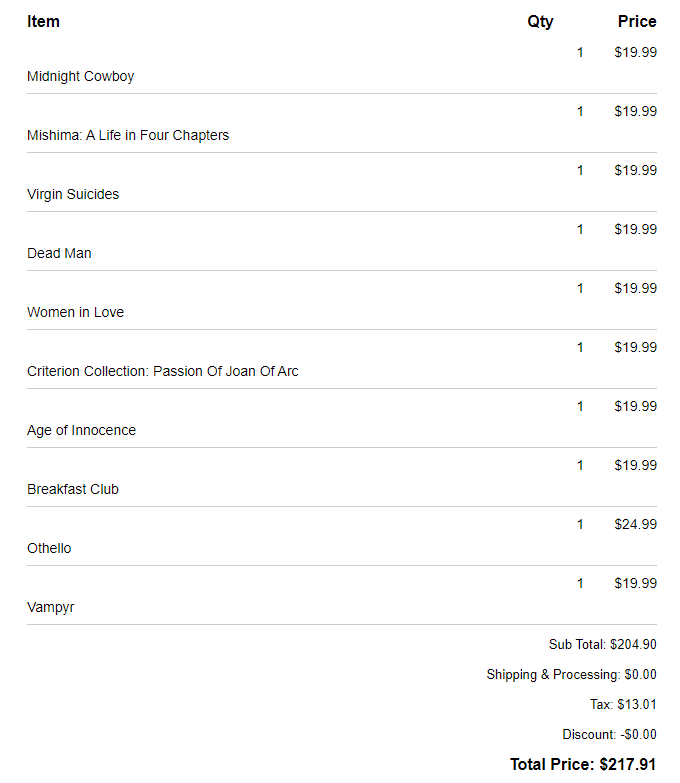Select the Breakfast Club item name
This screenshot has width=680, height=783.
click(x=73, y=489)
